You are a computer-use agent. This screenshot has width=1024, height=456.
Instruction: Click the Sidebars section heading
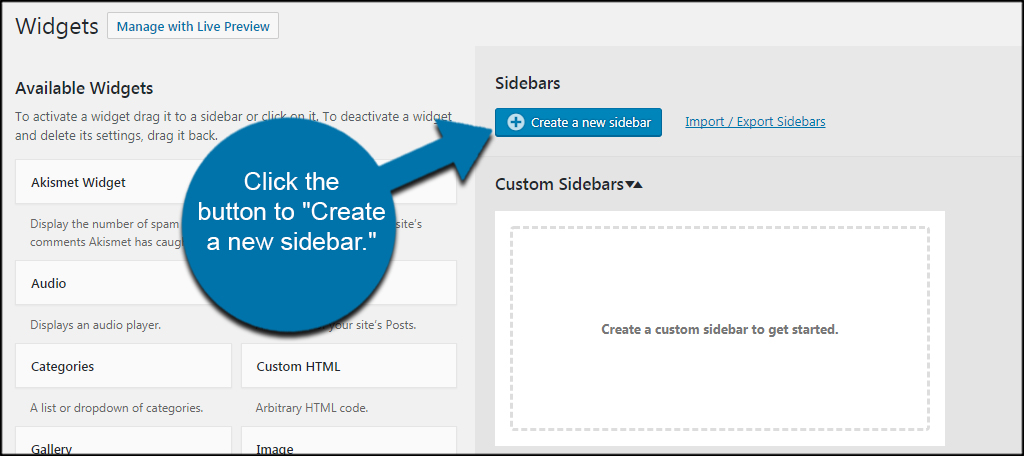coord(528,83)
